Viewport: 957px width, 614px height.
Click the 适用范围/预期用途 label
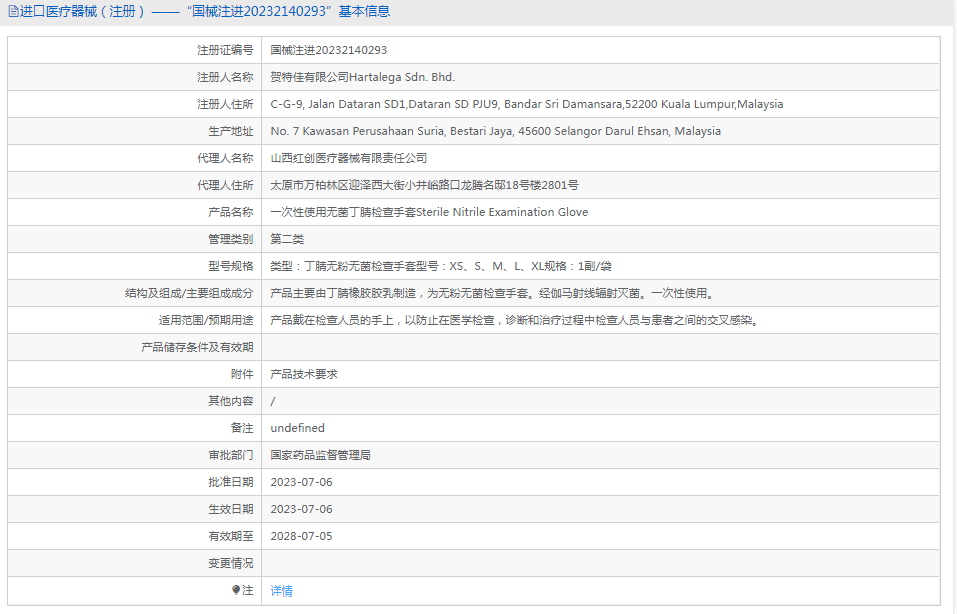pyautogui.click(x=206, y=320)
